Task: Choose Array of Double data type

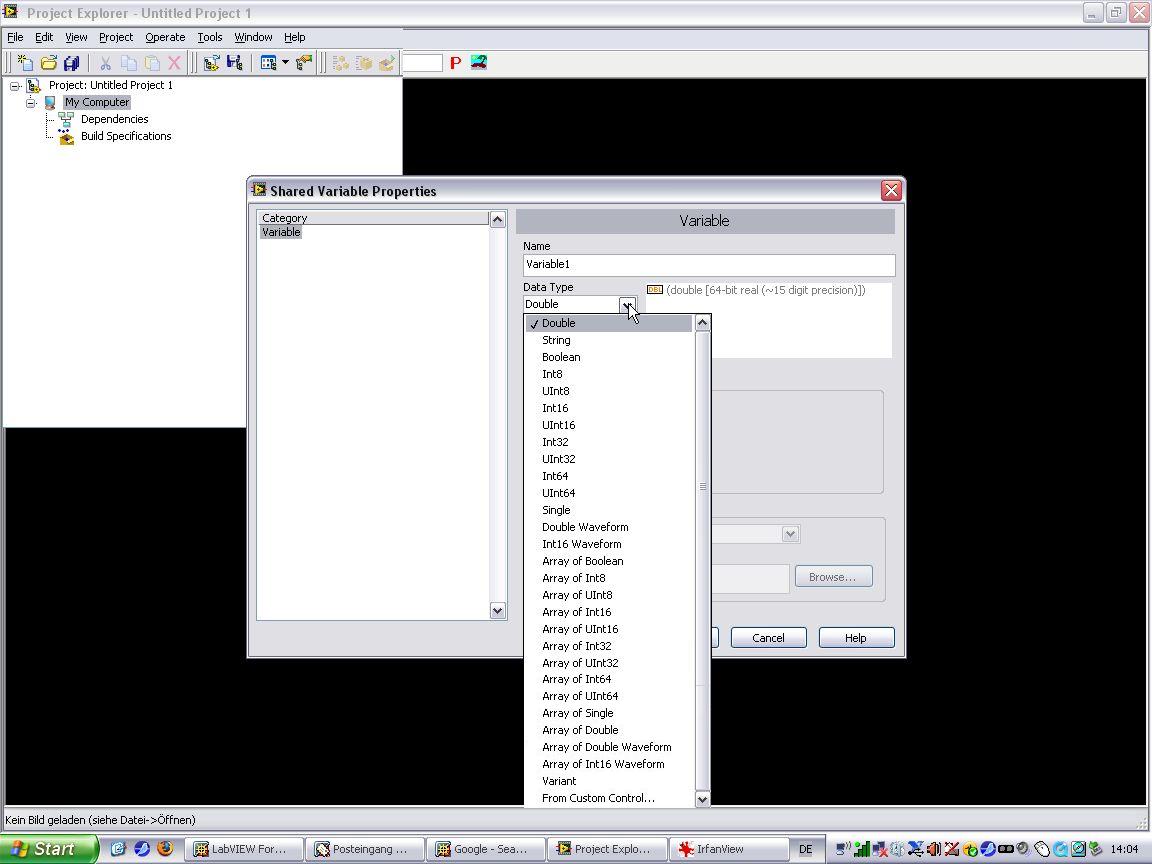Action: coord(608,730)
